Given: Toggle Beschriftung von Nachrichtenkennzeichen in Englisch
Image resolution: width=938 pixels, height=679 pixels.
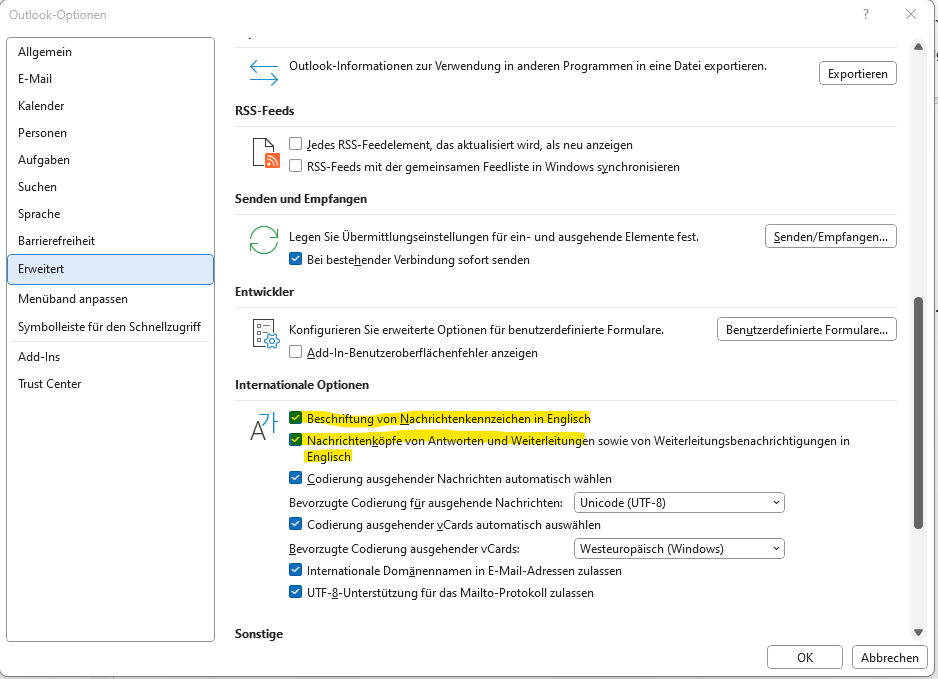Looking at the screenshot, I should pos(296,418).
